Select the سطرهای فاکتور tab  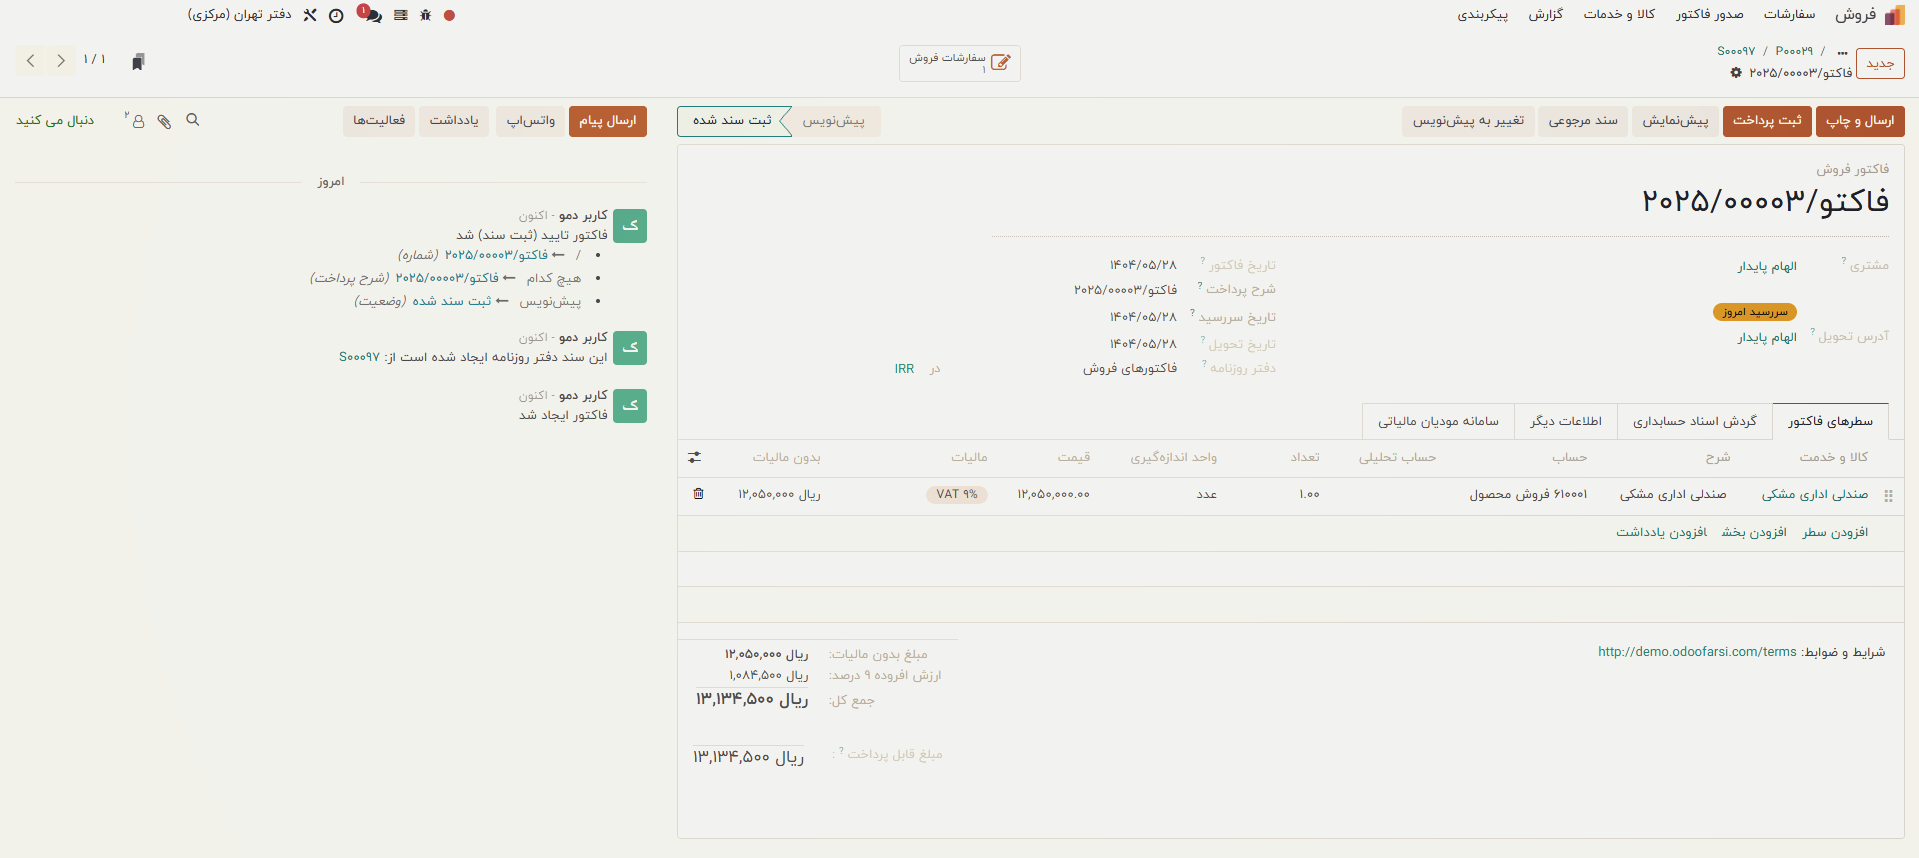(1830, 421)
